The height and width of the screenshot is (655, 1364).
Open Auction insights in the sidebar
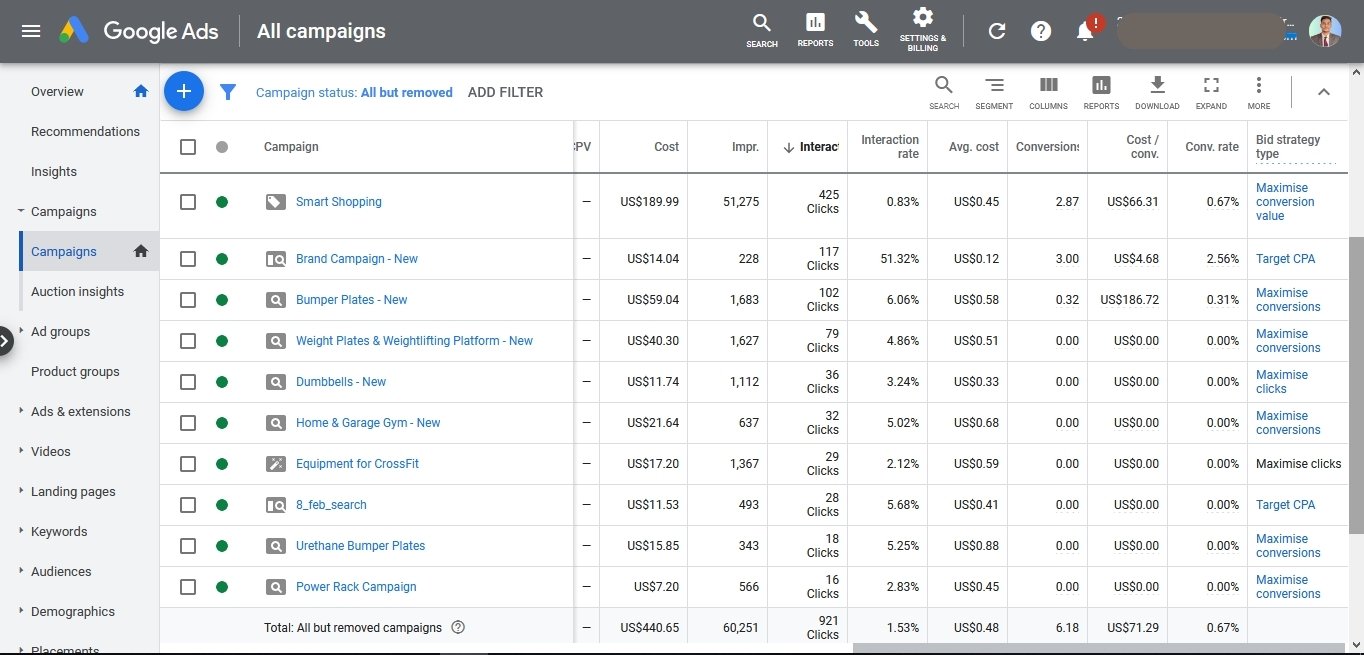coord(77,292)
